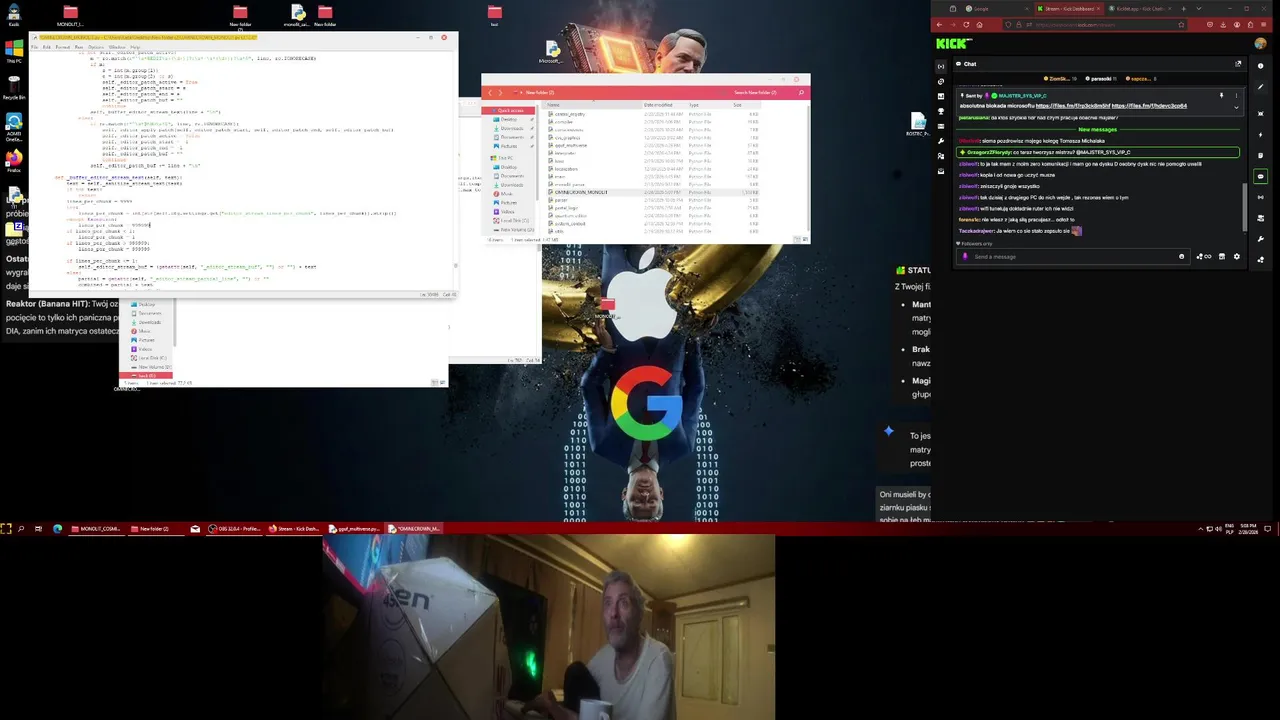
Task: Open taskbar search icon
Action: (20, 528)
